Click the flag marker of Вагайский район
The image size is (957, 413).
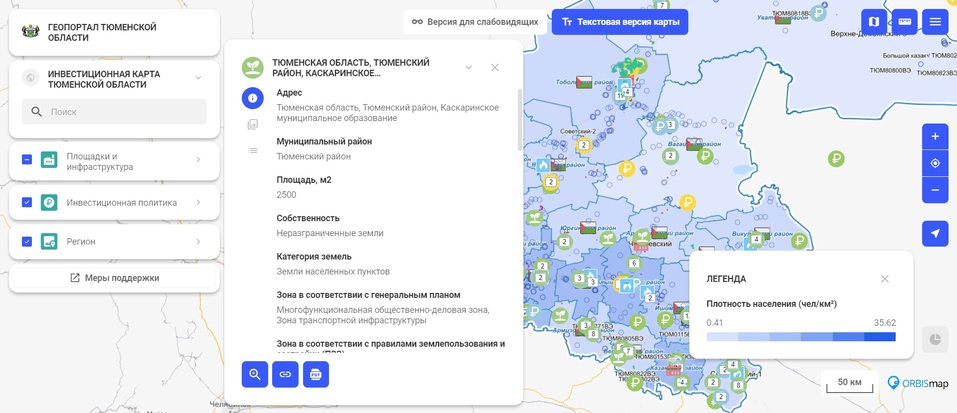pos(694,145)
